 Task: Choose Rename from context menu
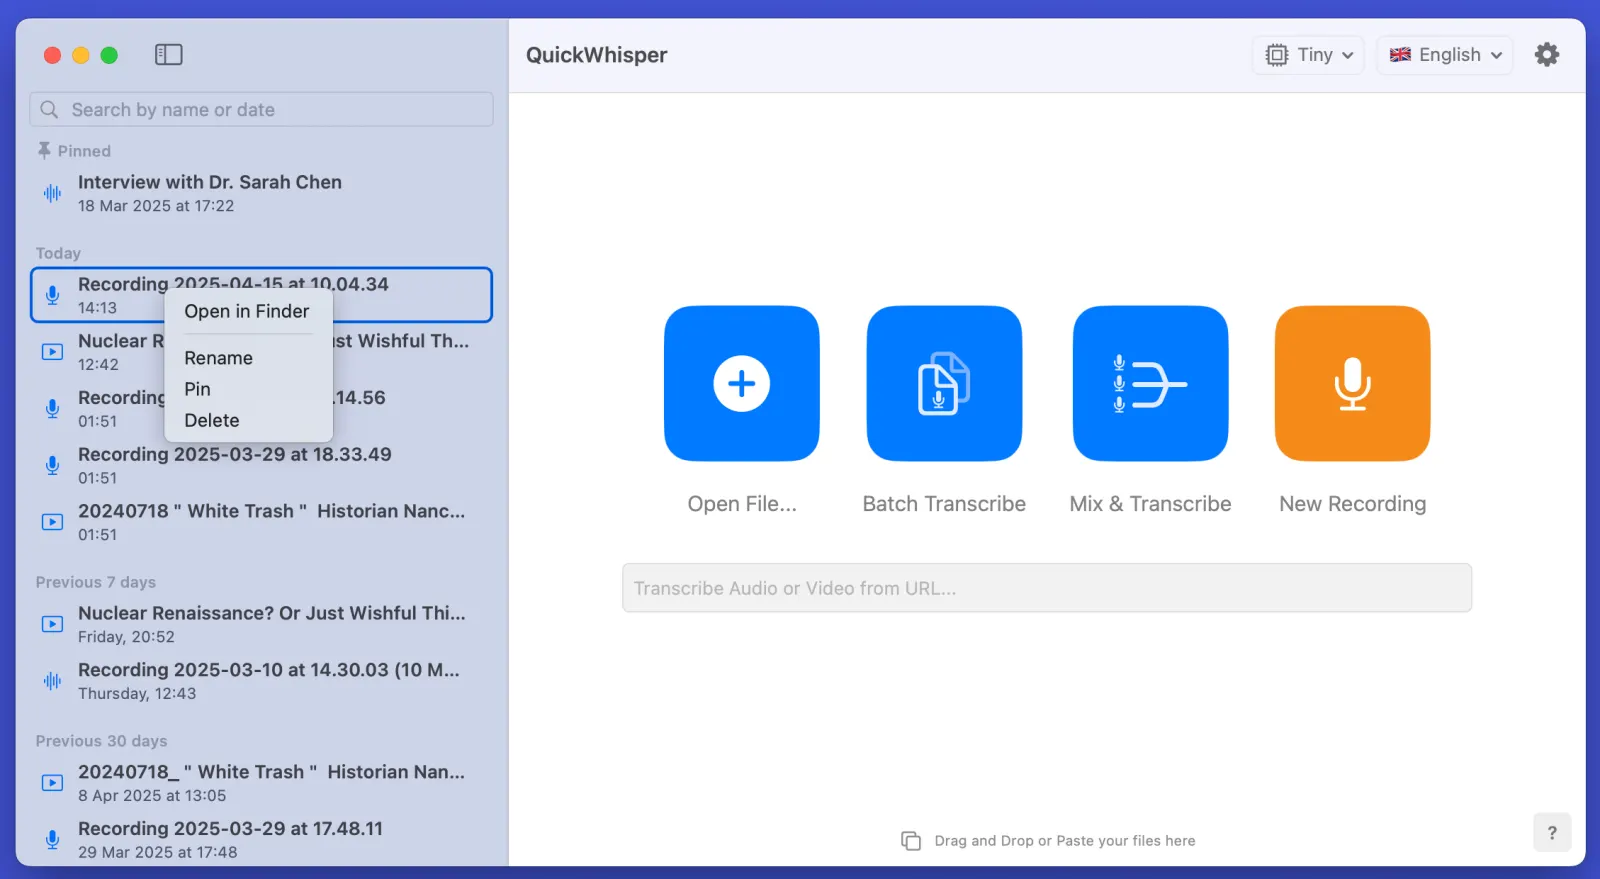click(218, 358)
